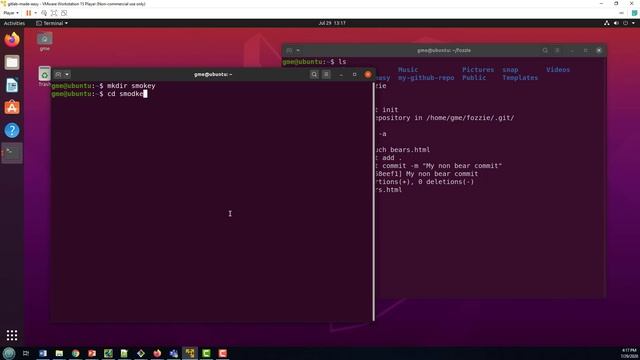
Task: Open the dropdown next to VMware pause button
Action: pos(36,13)
